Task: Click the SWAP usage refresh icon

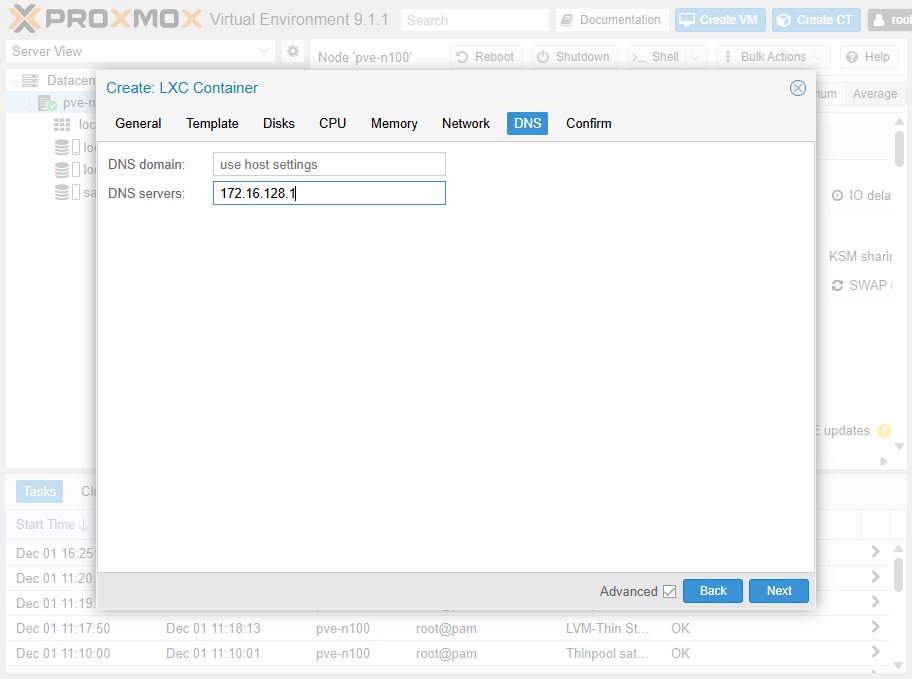Action: pyautogui.click(x=837, y=285)
